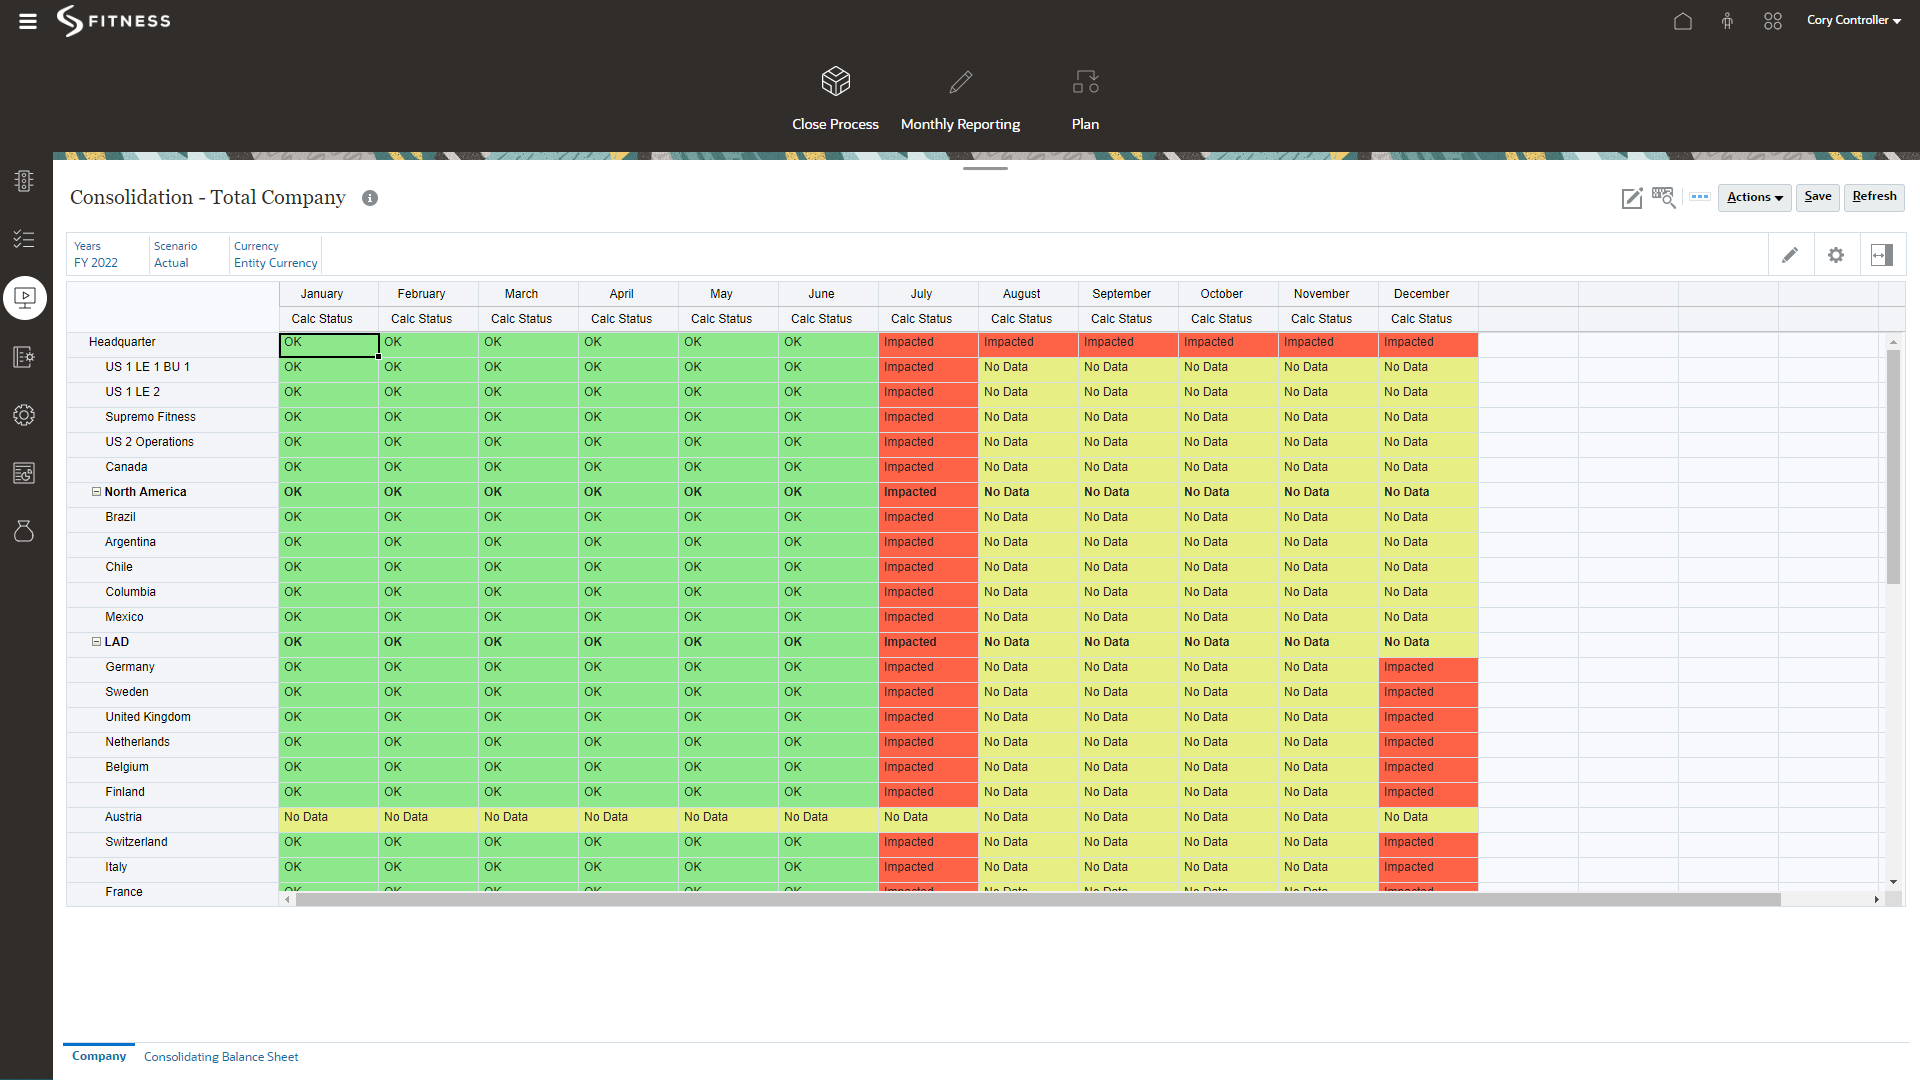Click the horizontal scrollbar of the grid
This screenshot has height=1080, width=1920.
[1037, 899]
